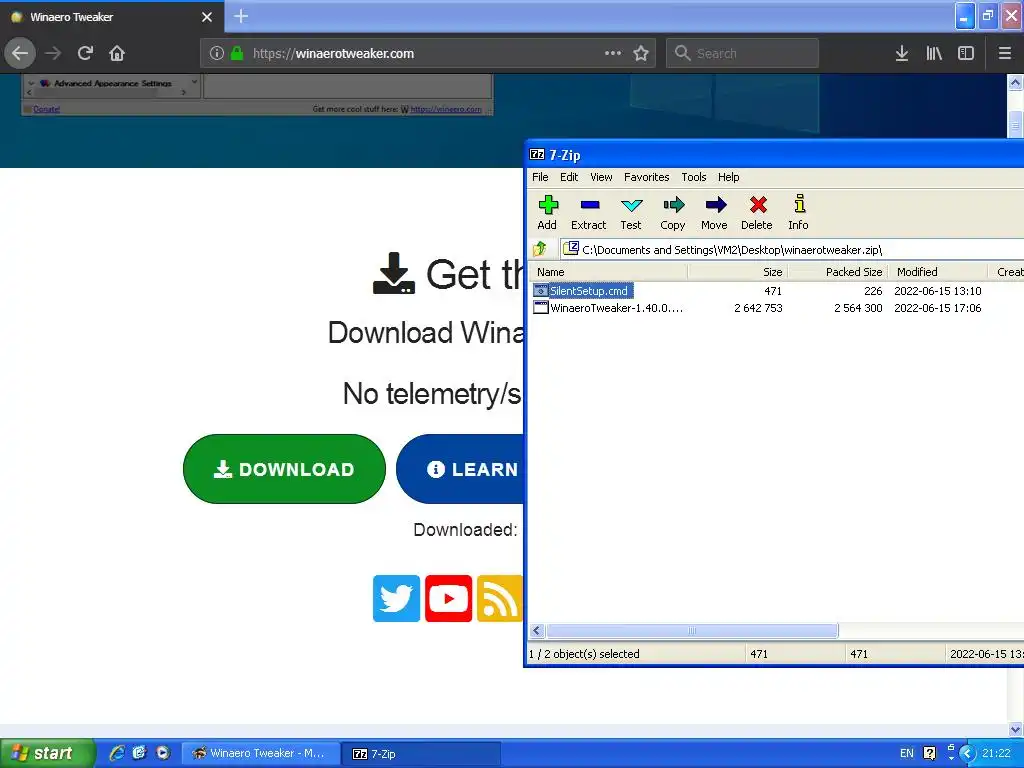Click 7-Zip horizontal scrollbar left arrow

pyautogui.click(x=537, y=630)
